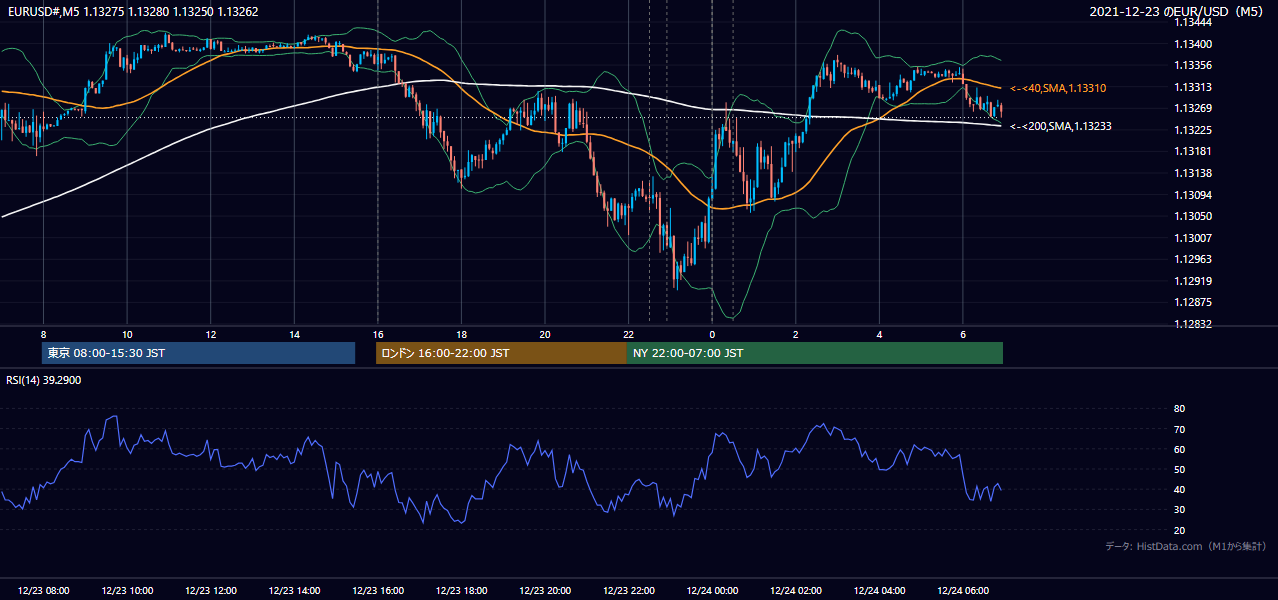Click the RSI scale value 40

point(1179,489)
